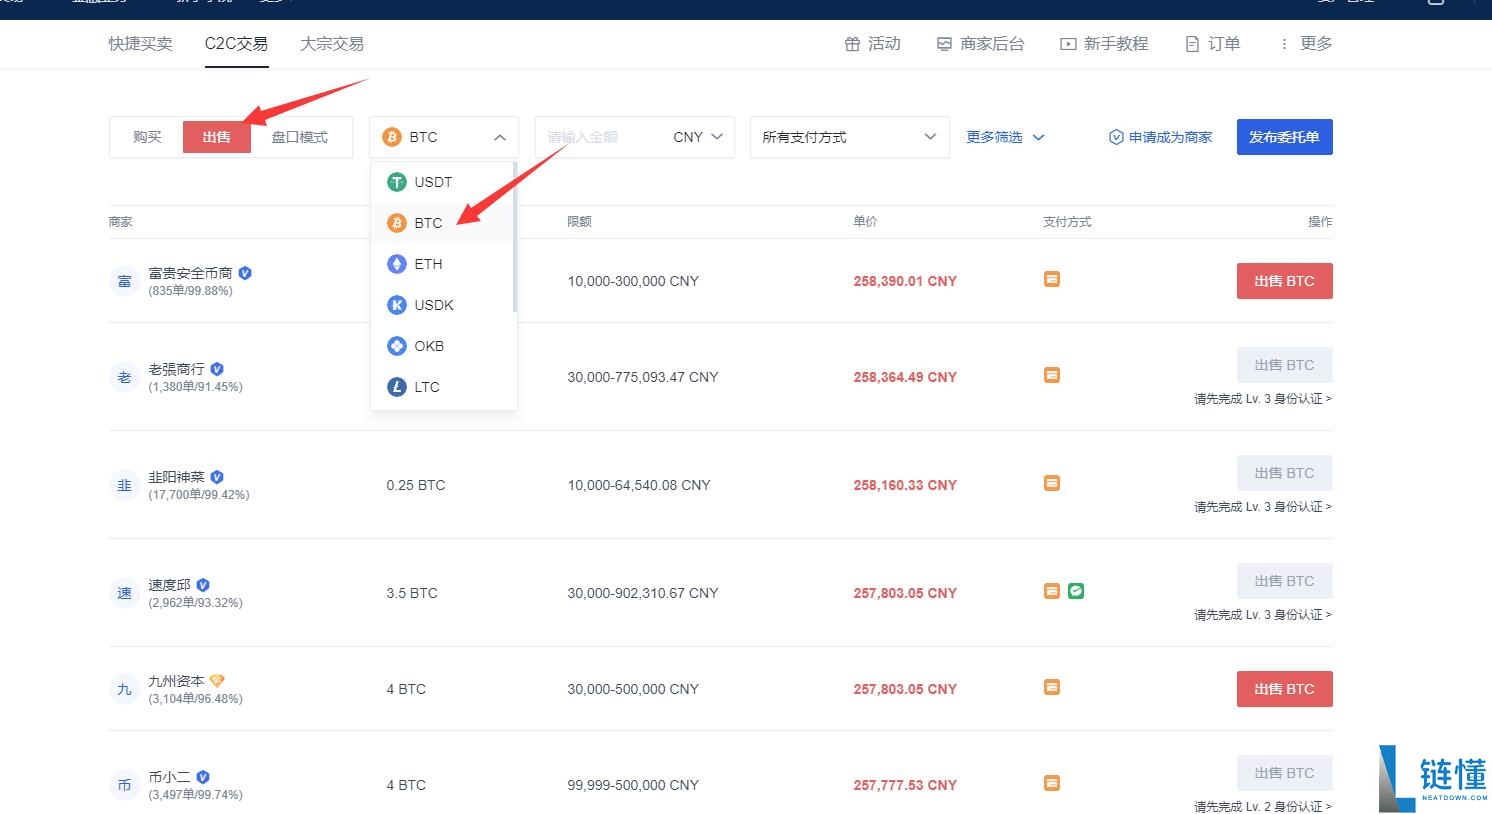Click 出售 BTC for 九州资本
Screen dimensions: 1492x814
click(1284, 689)
